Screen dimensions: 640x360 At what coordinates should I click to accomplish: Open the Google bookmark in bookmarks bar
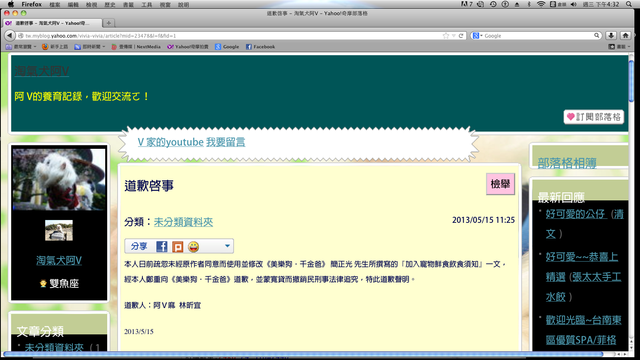pyautogui.click(x=227, y=47)
